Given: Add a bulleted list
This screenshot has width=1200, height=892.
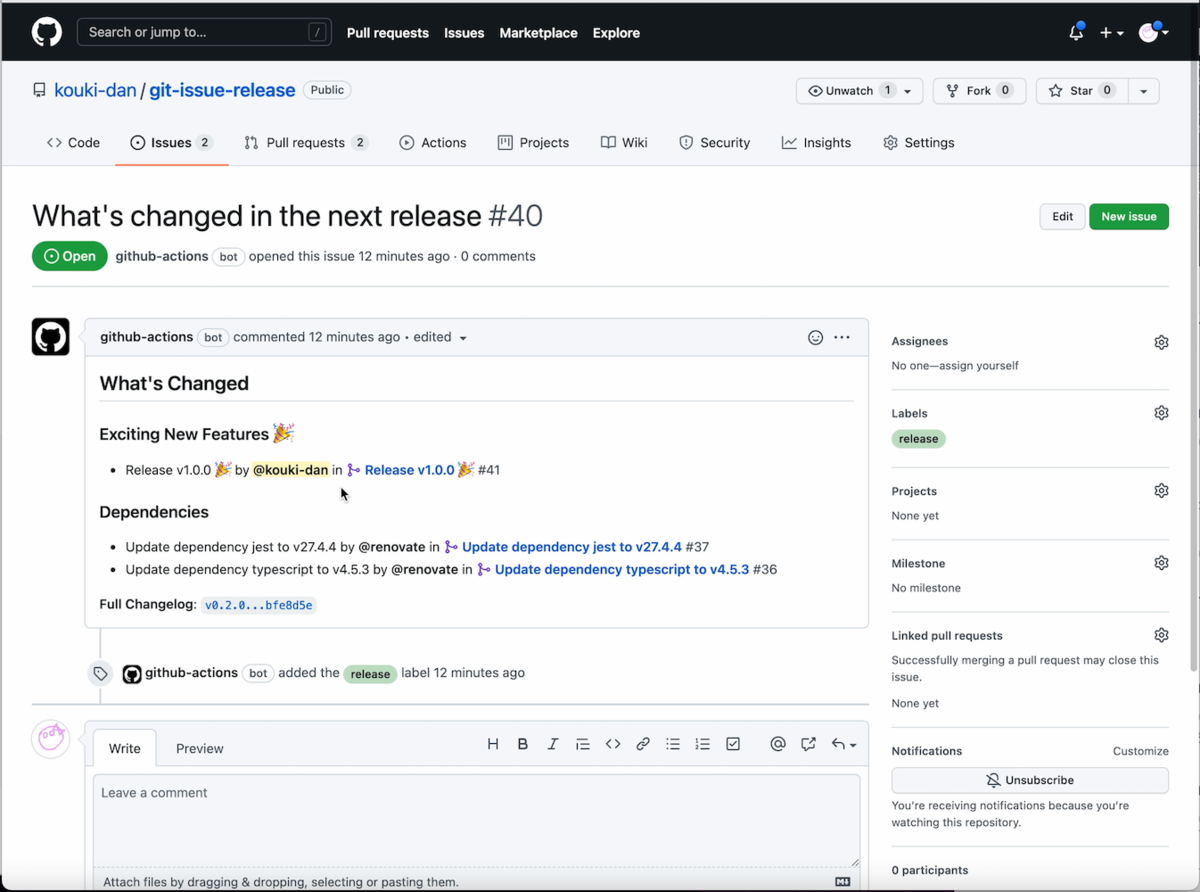Looking at the screenshot, I should click(673, 744).
